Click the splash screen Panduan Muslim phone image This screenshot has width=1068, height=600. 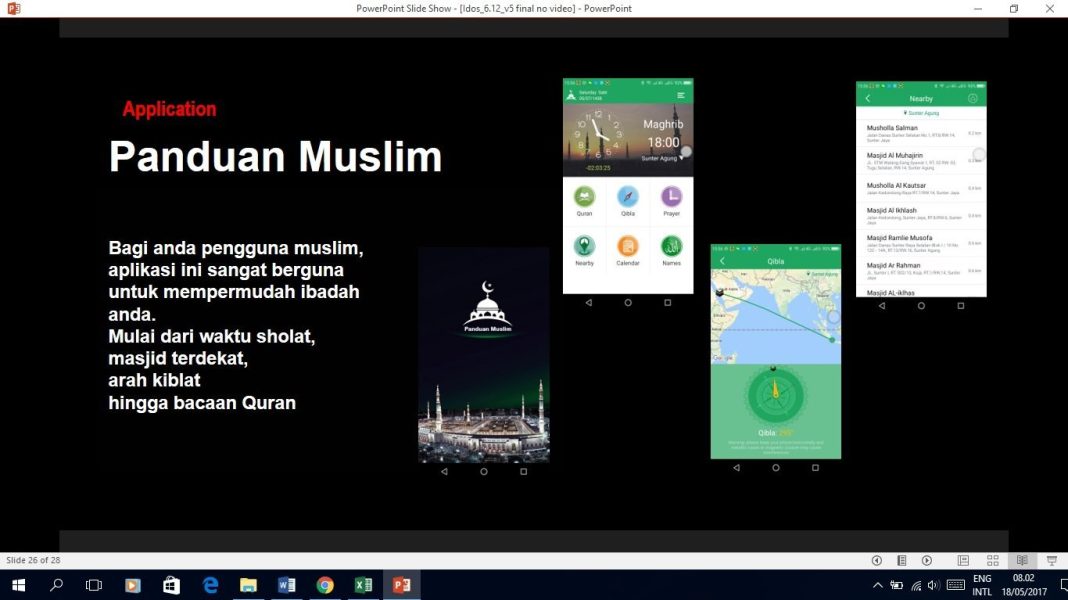click(x=484, y=355)
